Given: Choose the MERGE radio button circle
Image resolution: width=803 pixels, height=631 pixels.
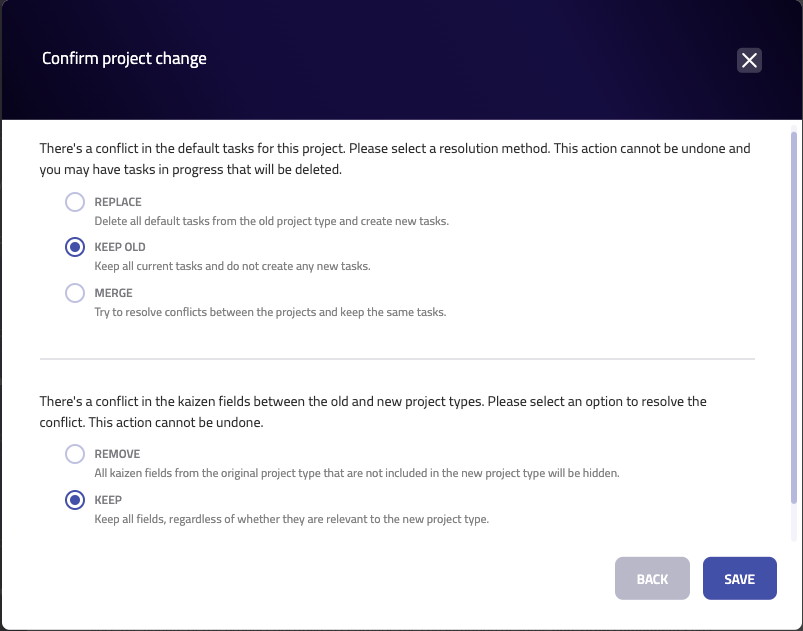Looking at the screenshot, I should (x=75, y=293).
